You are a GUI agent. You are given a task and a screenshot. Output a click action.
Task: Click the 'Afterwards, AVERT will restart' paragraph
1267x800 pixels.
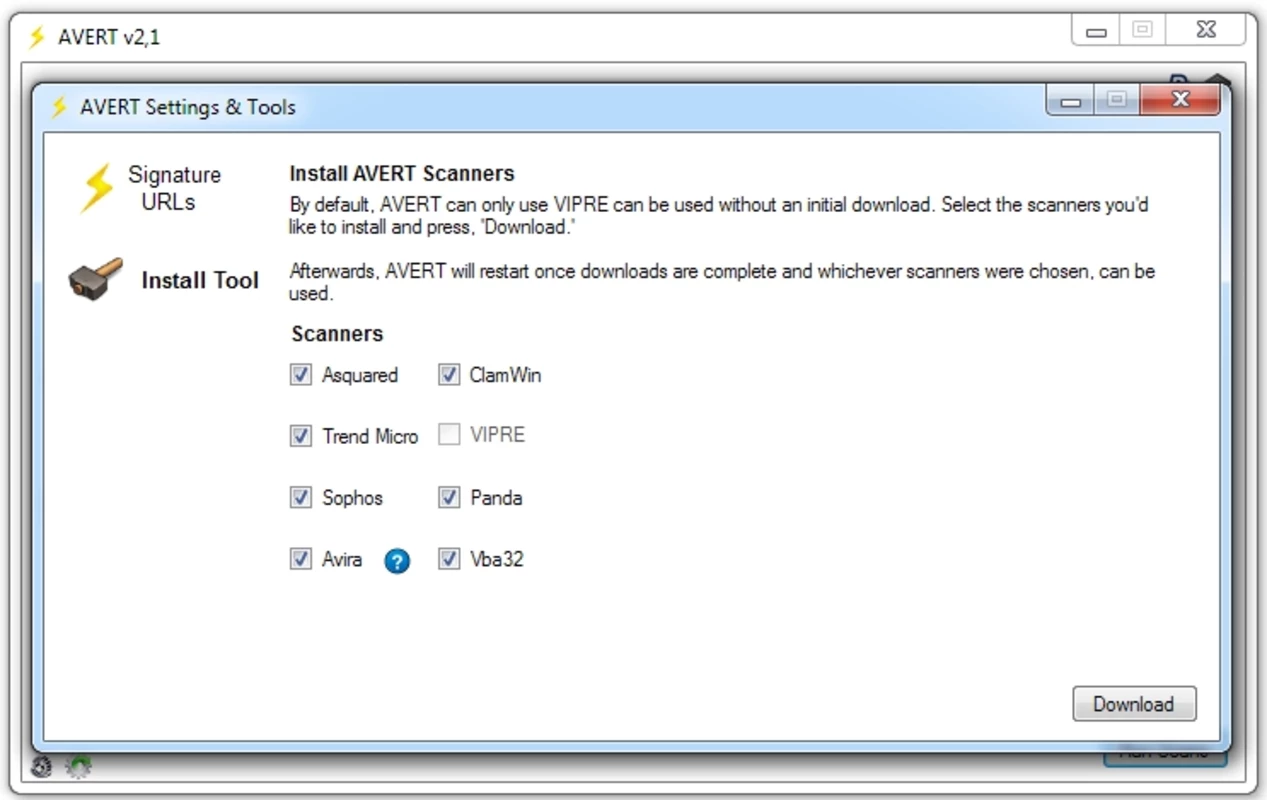click(722, 282)
